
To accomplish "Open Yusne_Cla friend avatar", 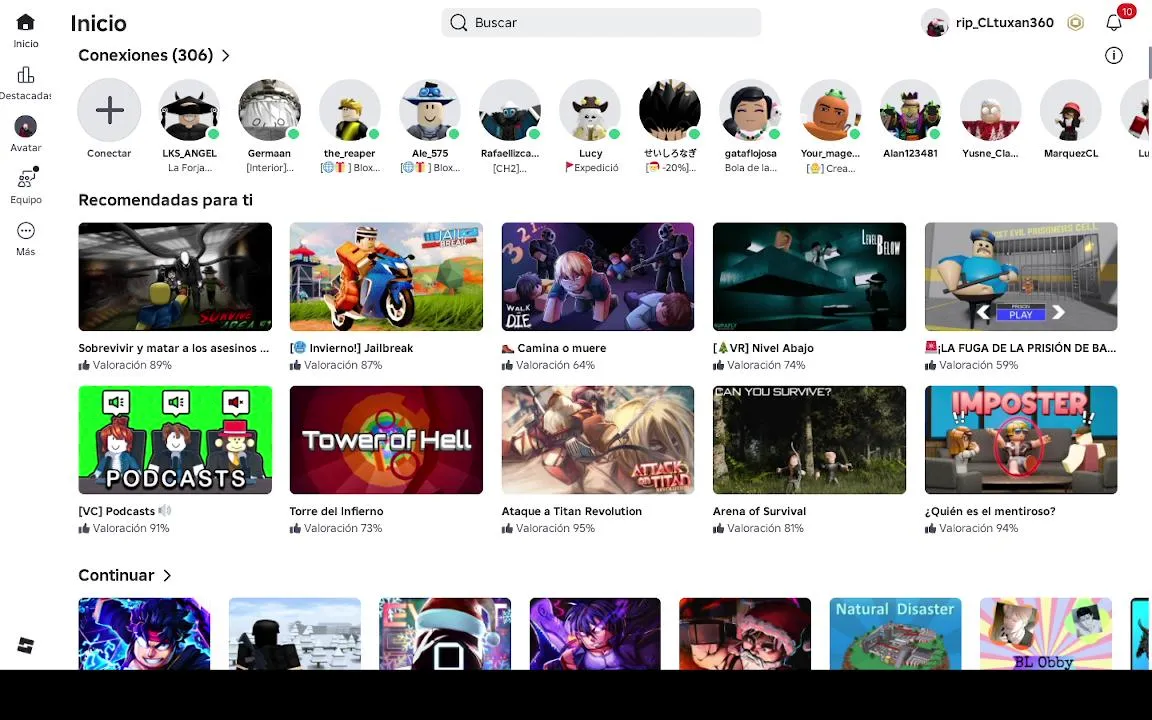I will pyautogui.click(x=990, y=110).
